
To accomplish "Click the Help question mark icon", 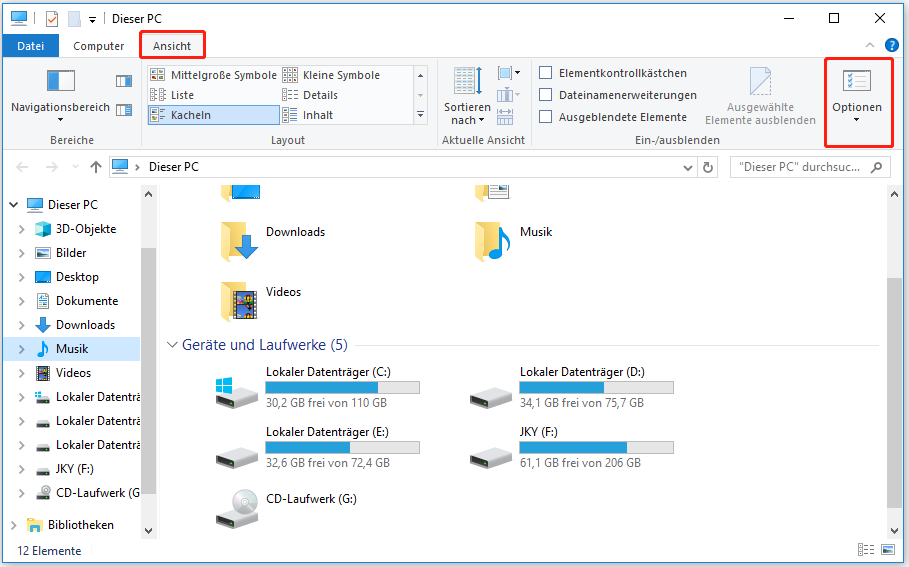I will (x=891, y=46).
